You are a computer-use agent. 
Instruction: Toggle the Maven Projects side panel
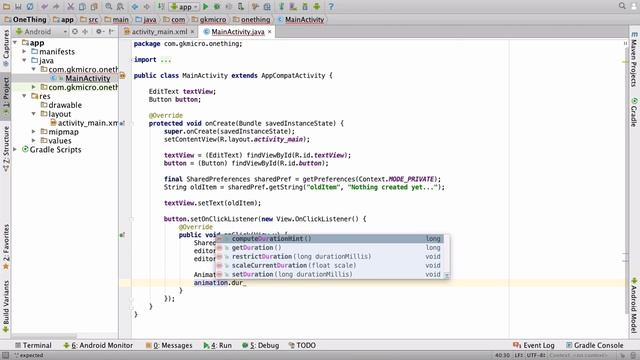(634, 60)
